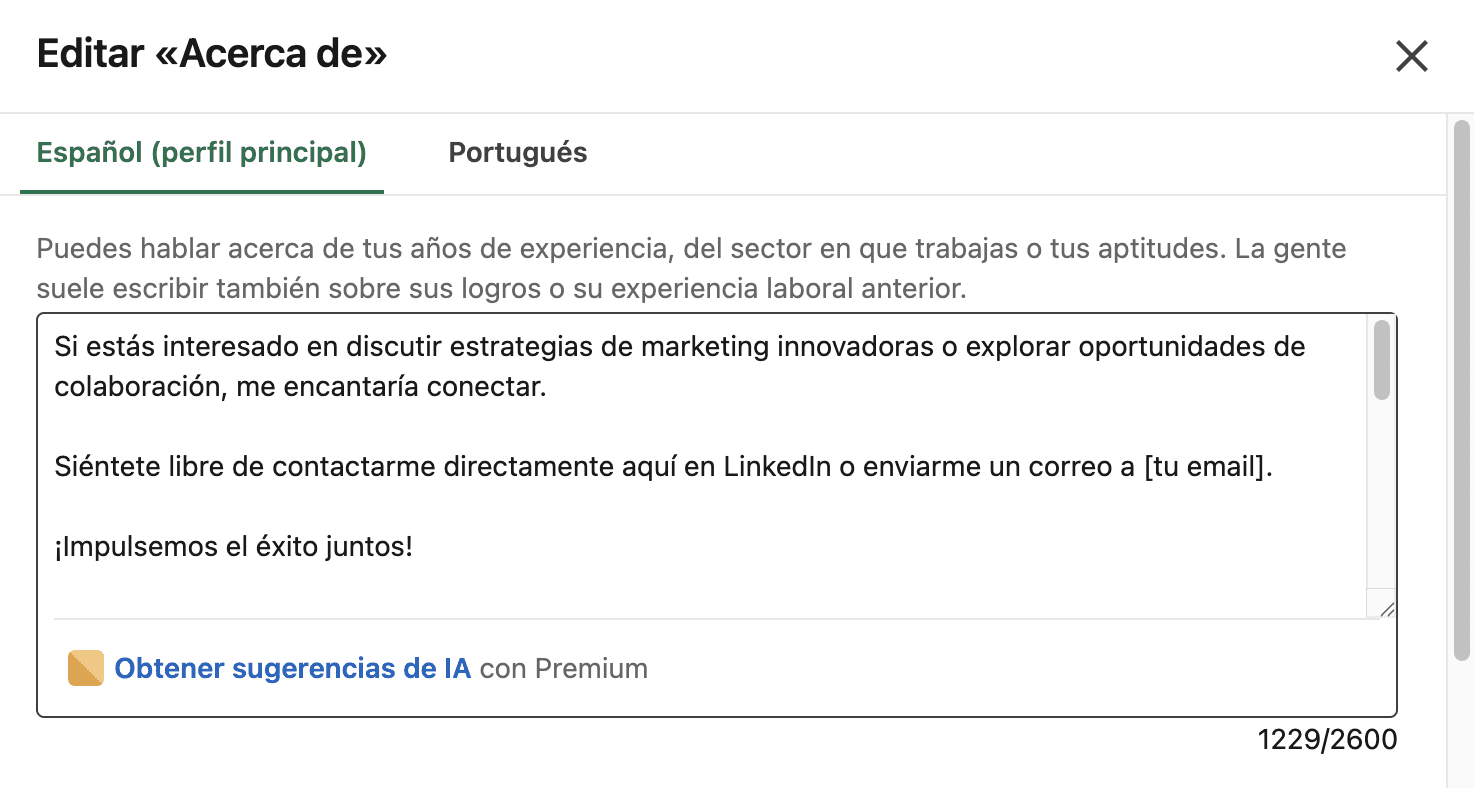The width and height of the screenshot is (1474, 788).
Task: Click the 1229/2600 character counter
Action: [1327, 739]
